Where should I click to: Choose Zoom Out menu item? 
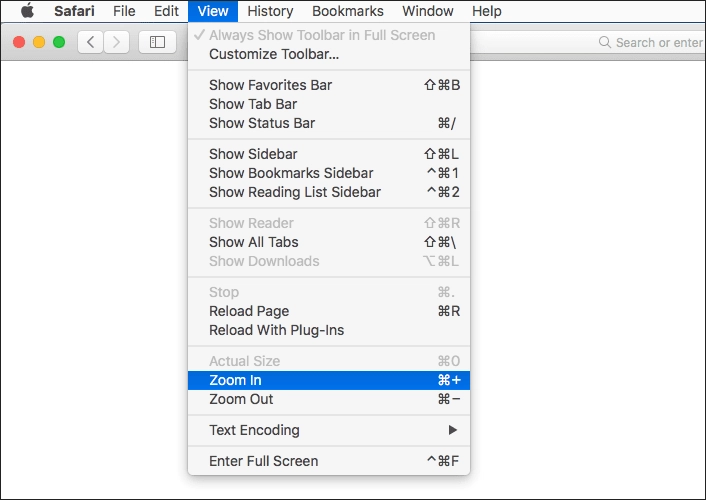coord(329,399)
